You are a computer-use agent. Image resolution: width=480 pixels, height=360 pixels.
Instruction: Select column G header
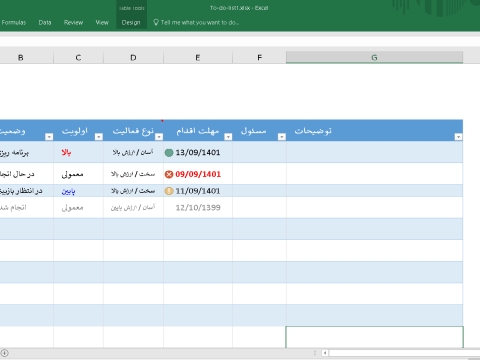pos(374,57)
